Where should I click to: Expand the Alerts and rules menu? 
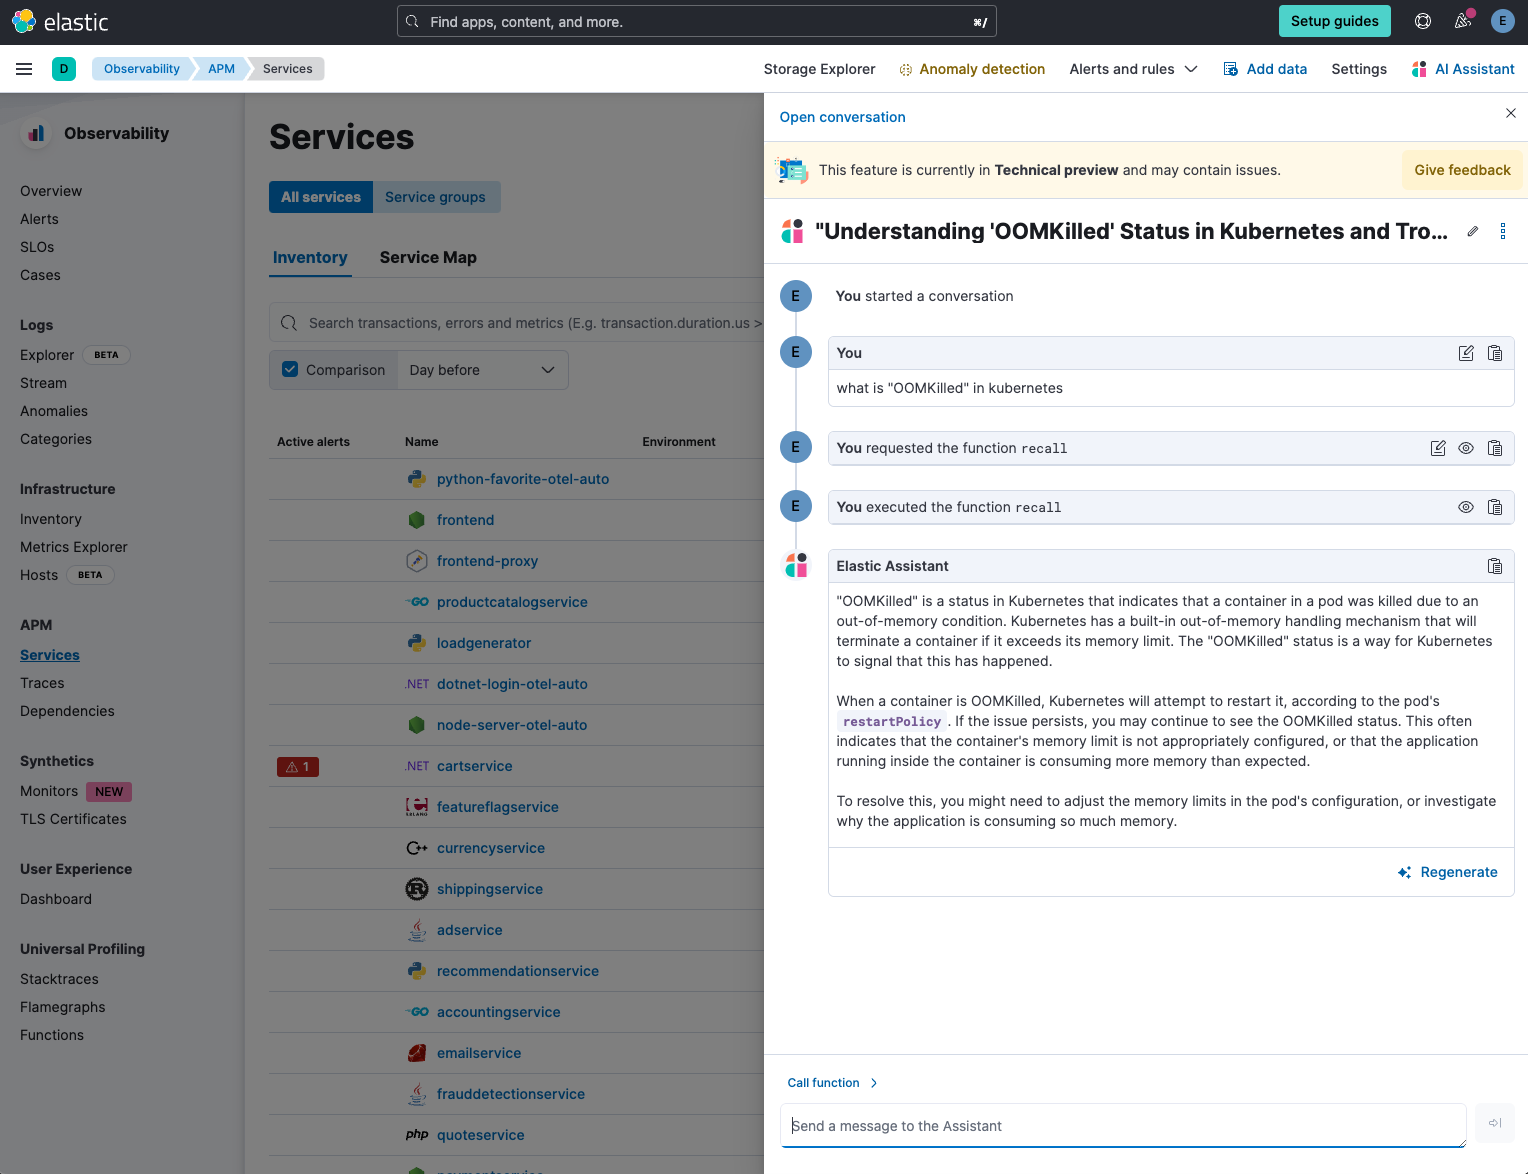(x=1133, y=69)
